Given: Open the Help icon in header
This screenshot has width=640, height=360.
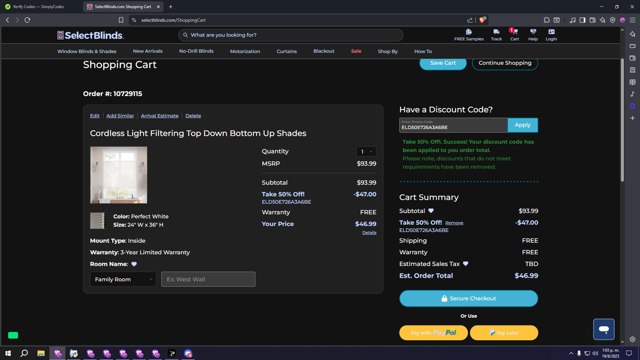Looking at the screenshot, I should click(533, 35).
